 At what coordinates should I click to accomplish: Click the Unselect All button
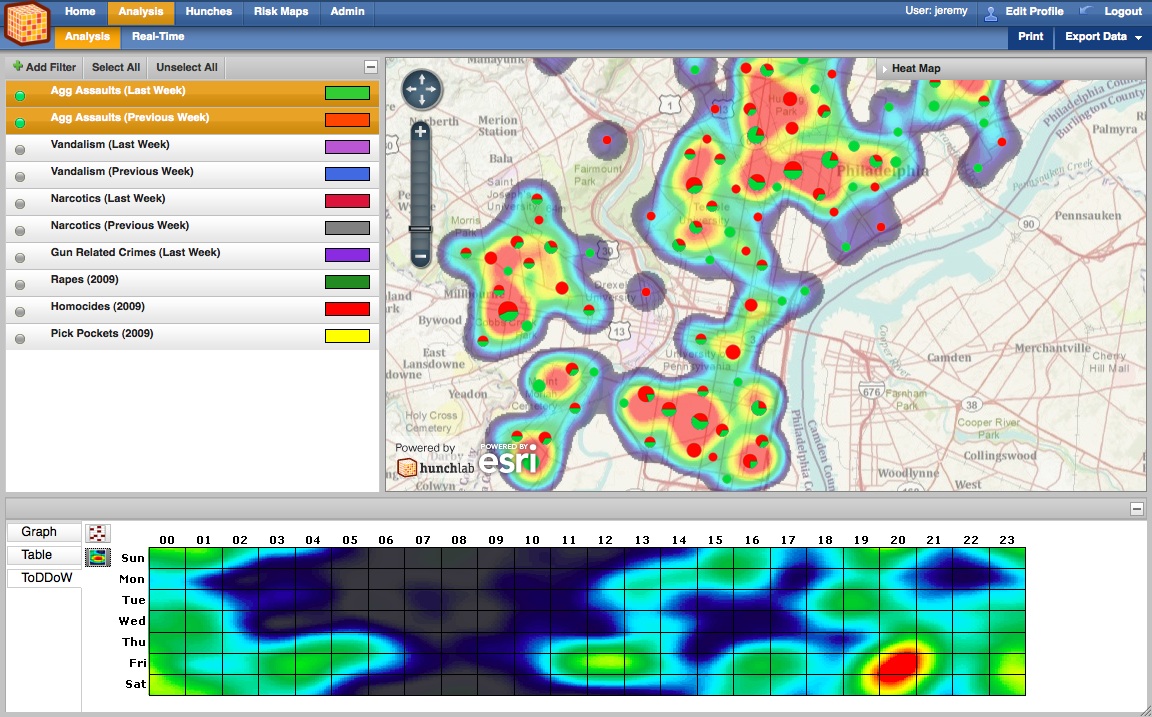pyautogui.click(x=186, y=68)
